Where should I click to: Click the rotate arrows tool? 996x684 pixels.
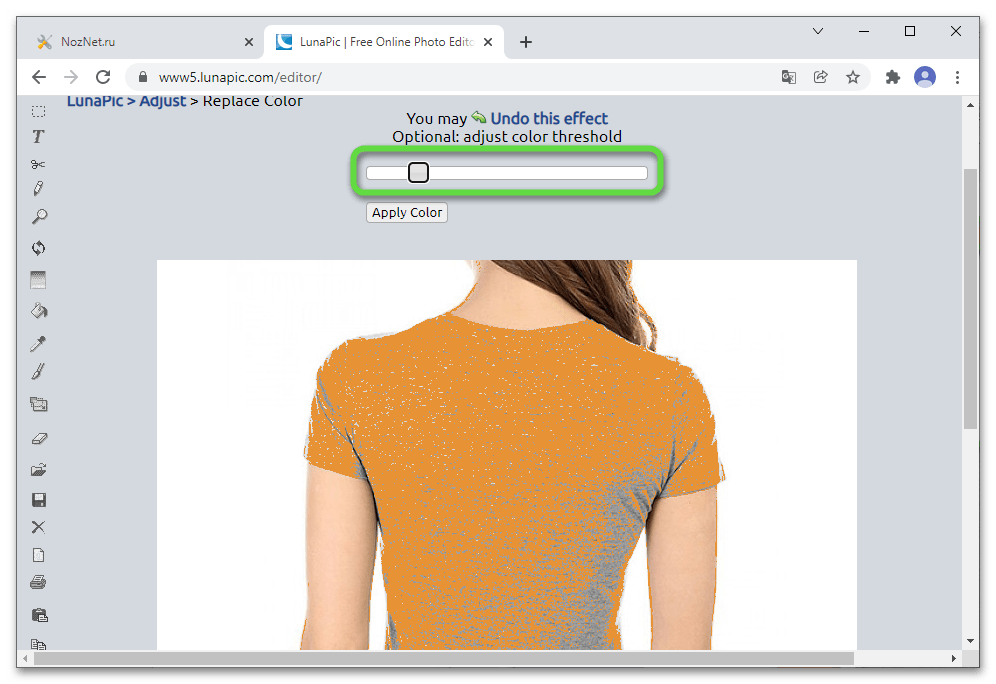(x=38, y=248)
